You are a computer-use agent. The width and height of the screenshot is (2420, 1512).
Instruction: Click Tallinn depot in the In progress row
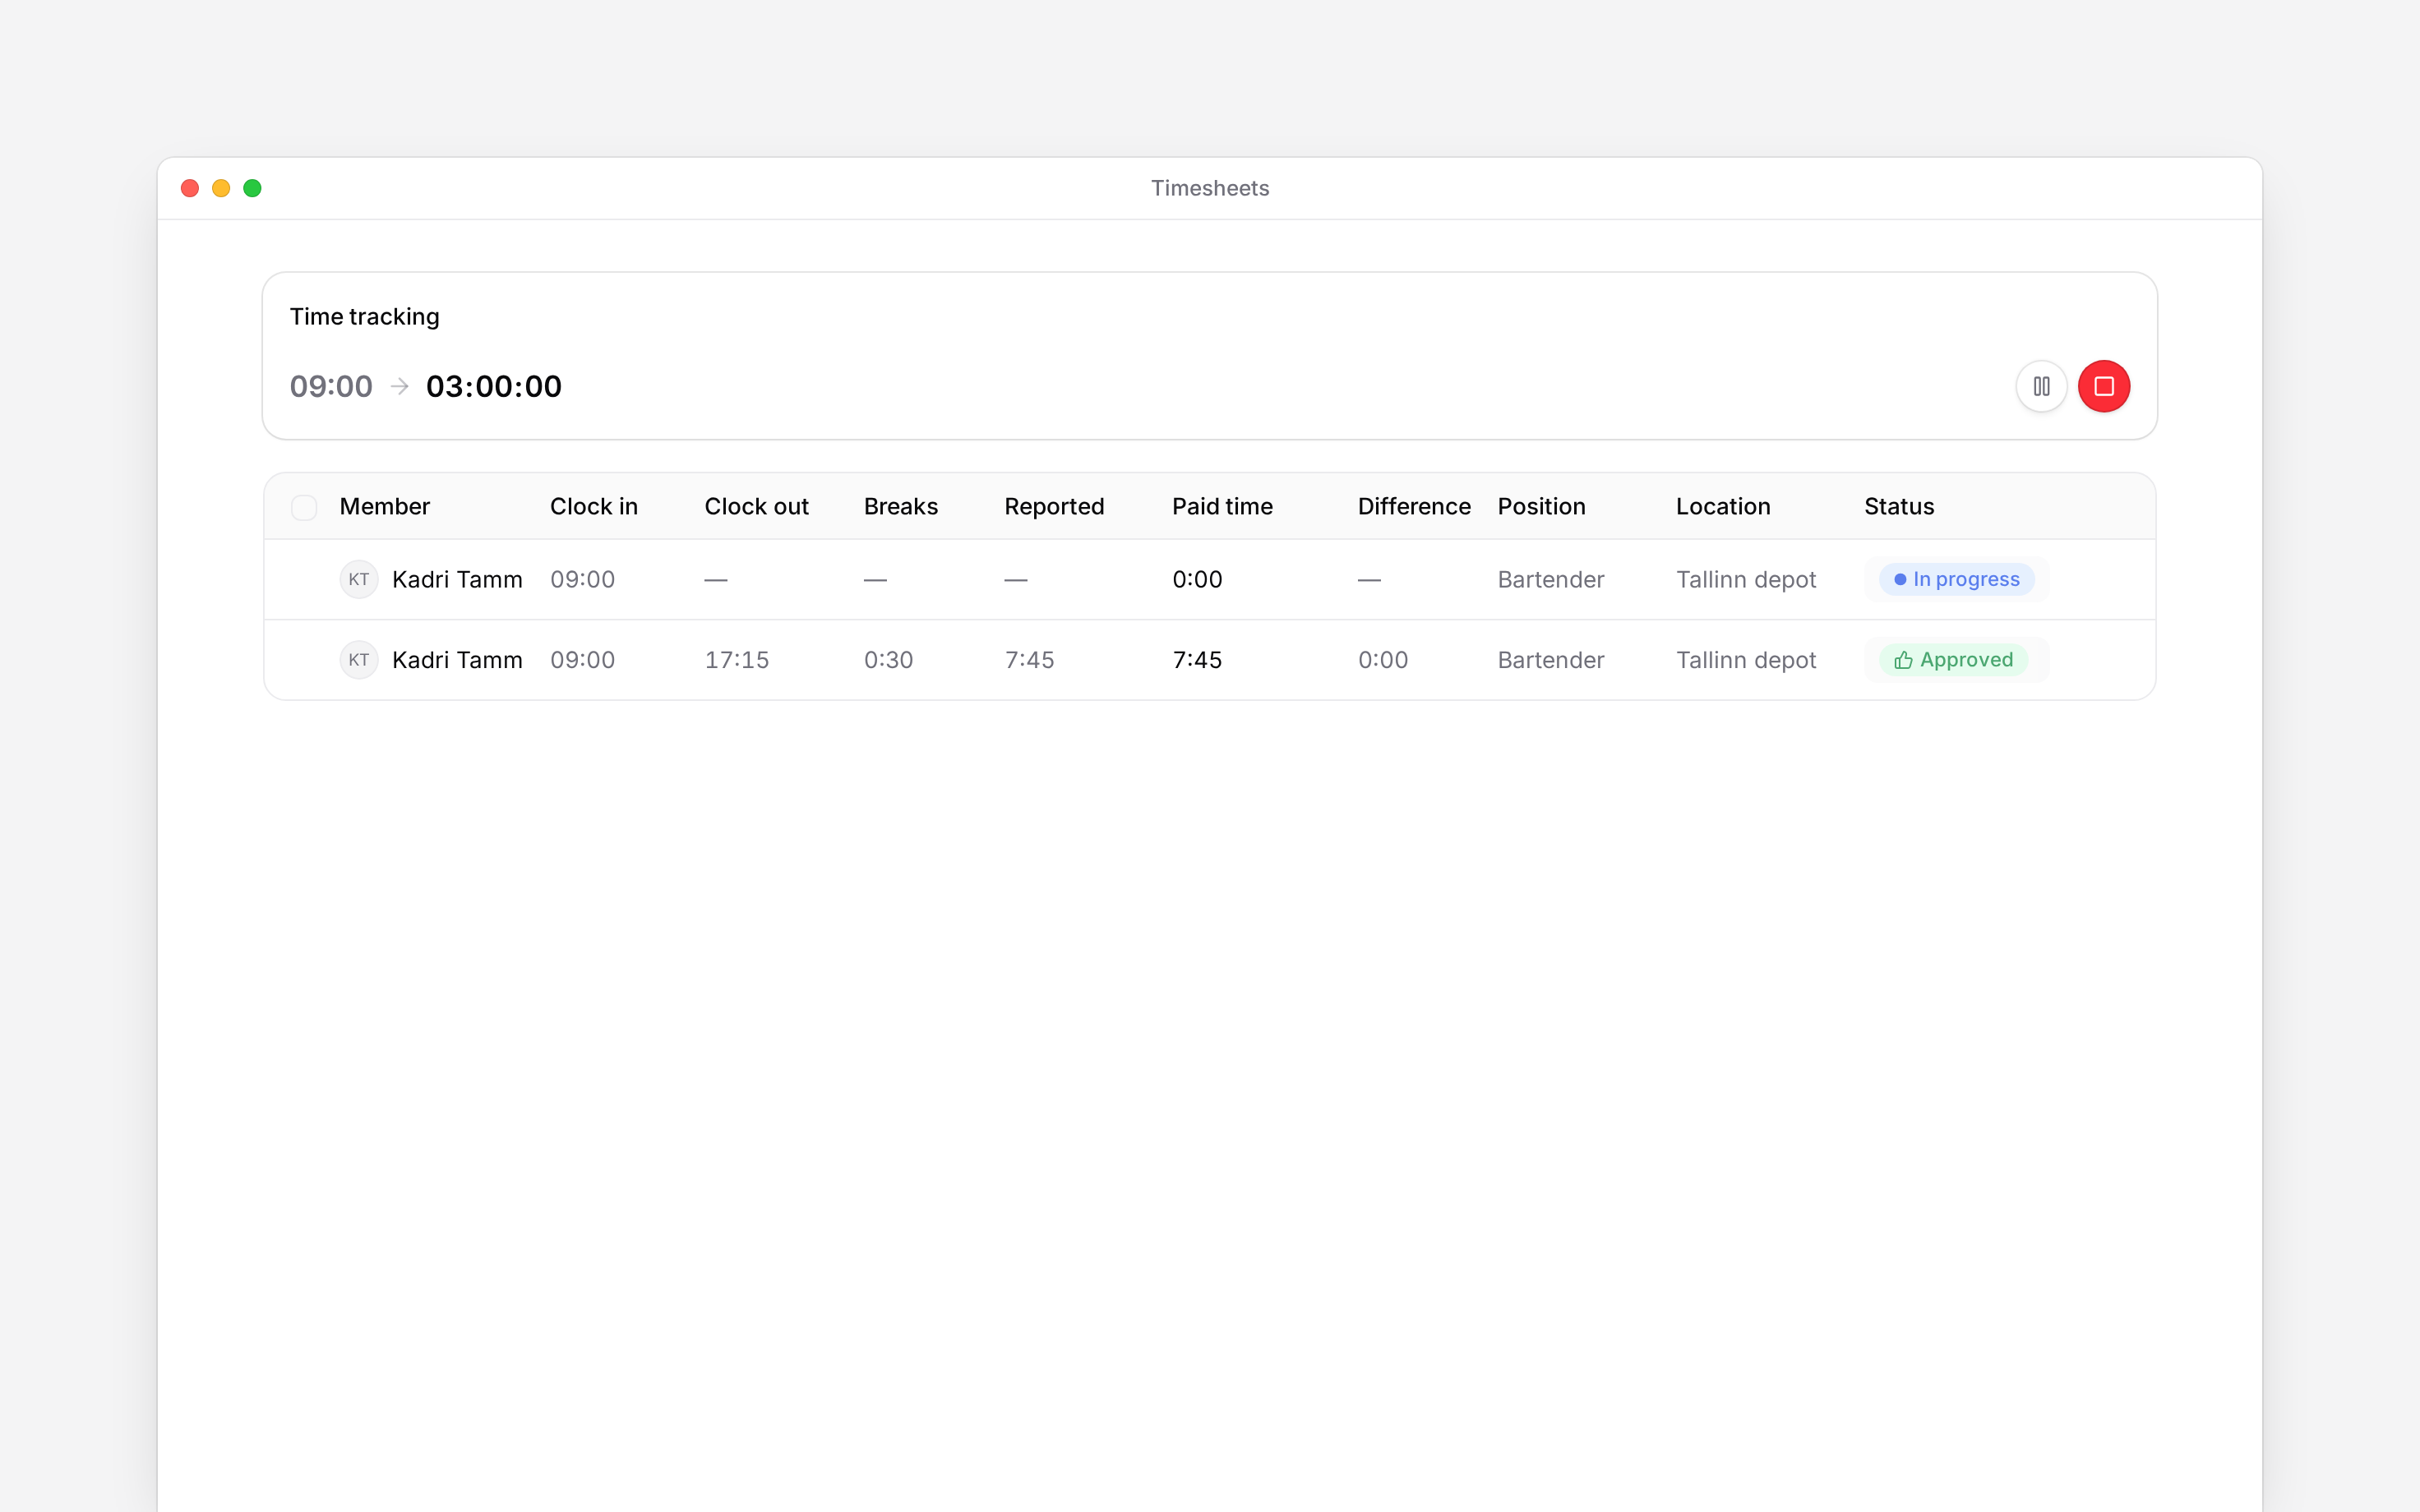tap(1746, 579)
